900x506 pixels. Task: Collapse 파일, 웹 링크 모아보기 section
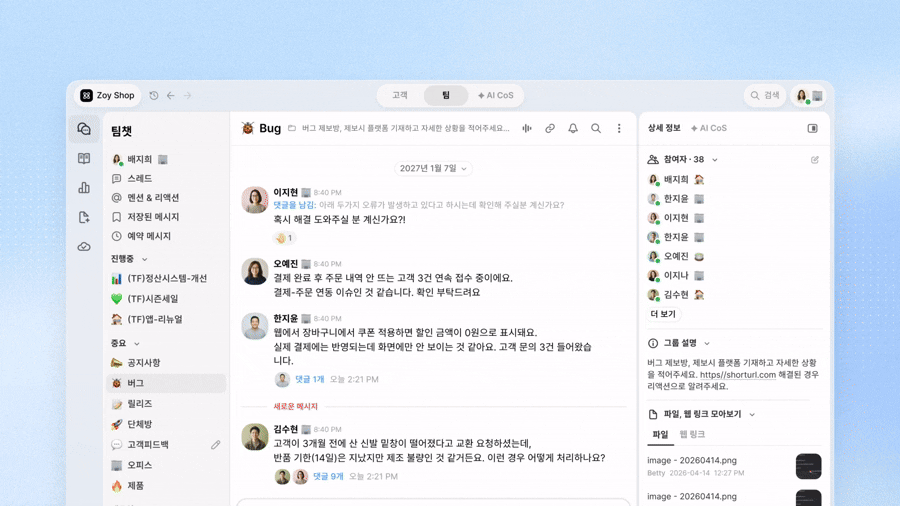[x=701, y=414]
